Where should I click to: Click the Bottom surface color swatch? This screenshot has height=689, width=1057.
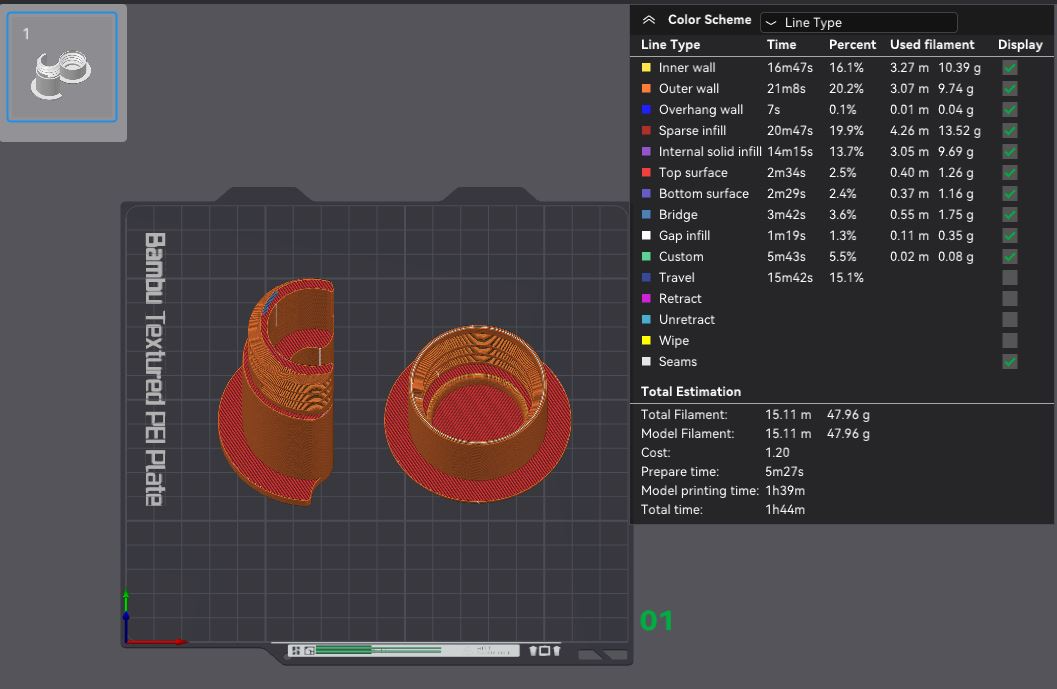(x=646, y=193)
